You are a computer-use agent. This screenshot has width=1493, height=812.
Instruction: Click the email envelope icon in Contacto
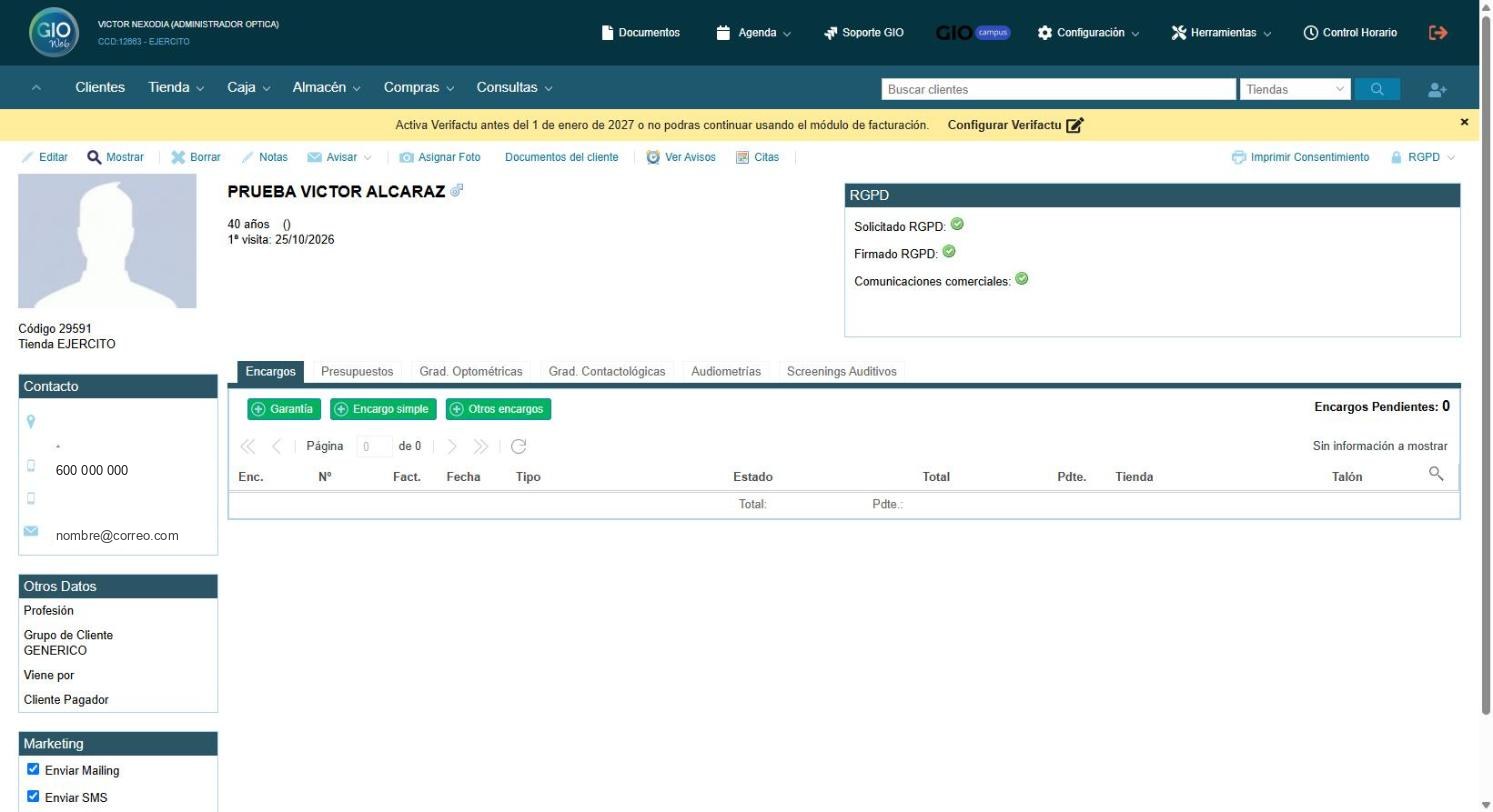tap(31, 531)
